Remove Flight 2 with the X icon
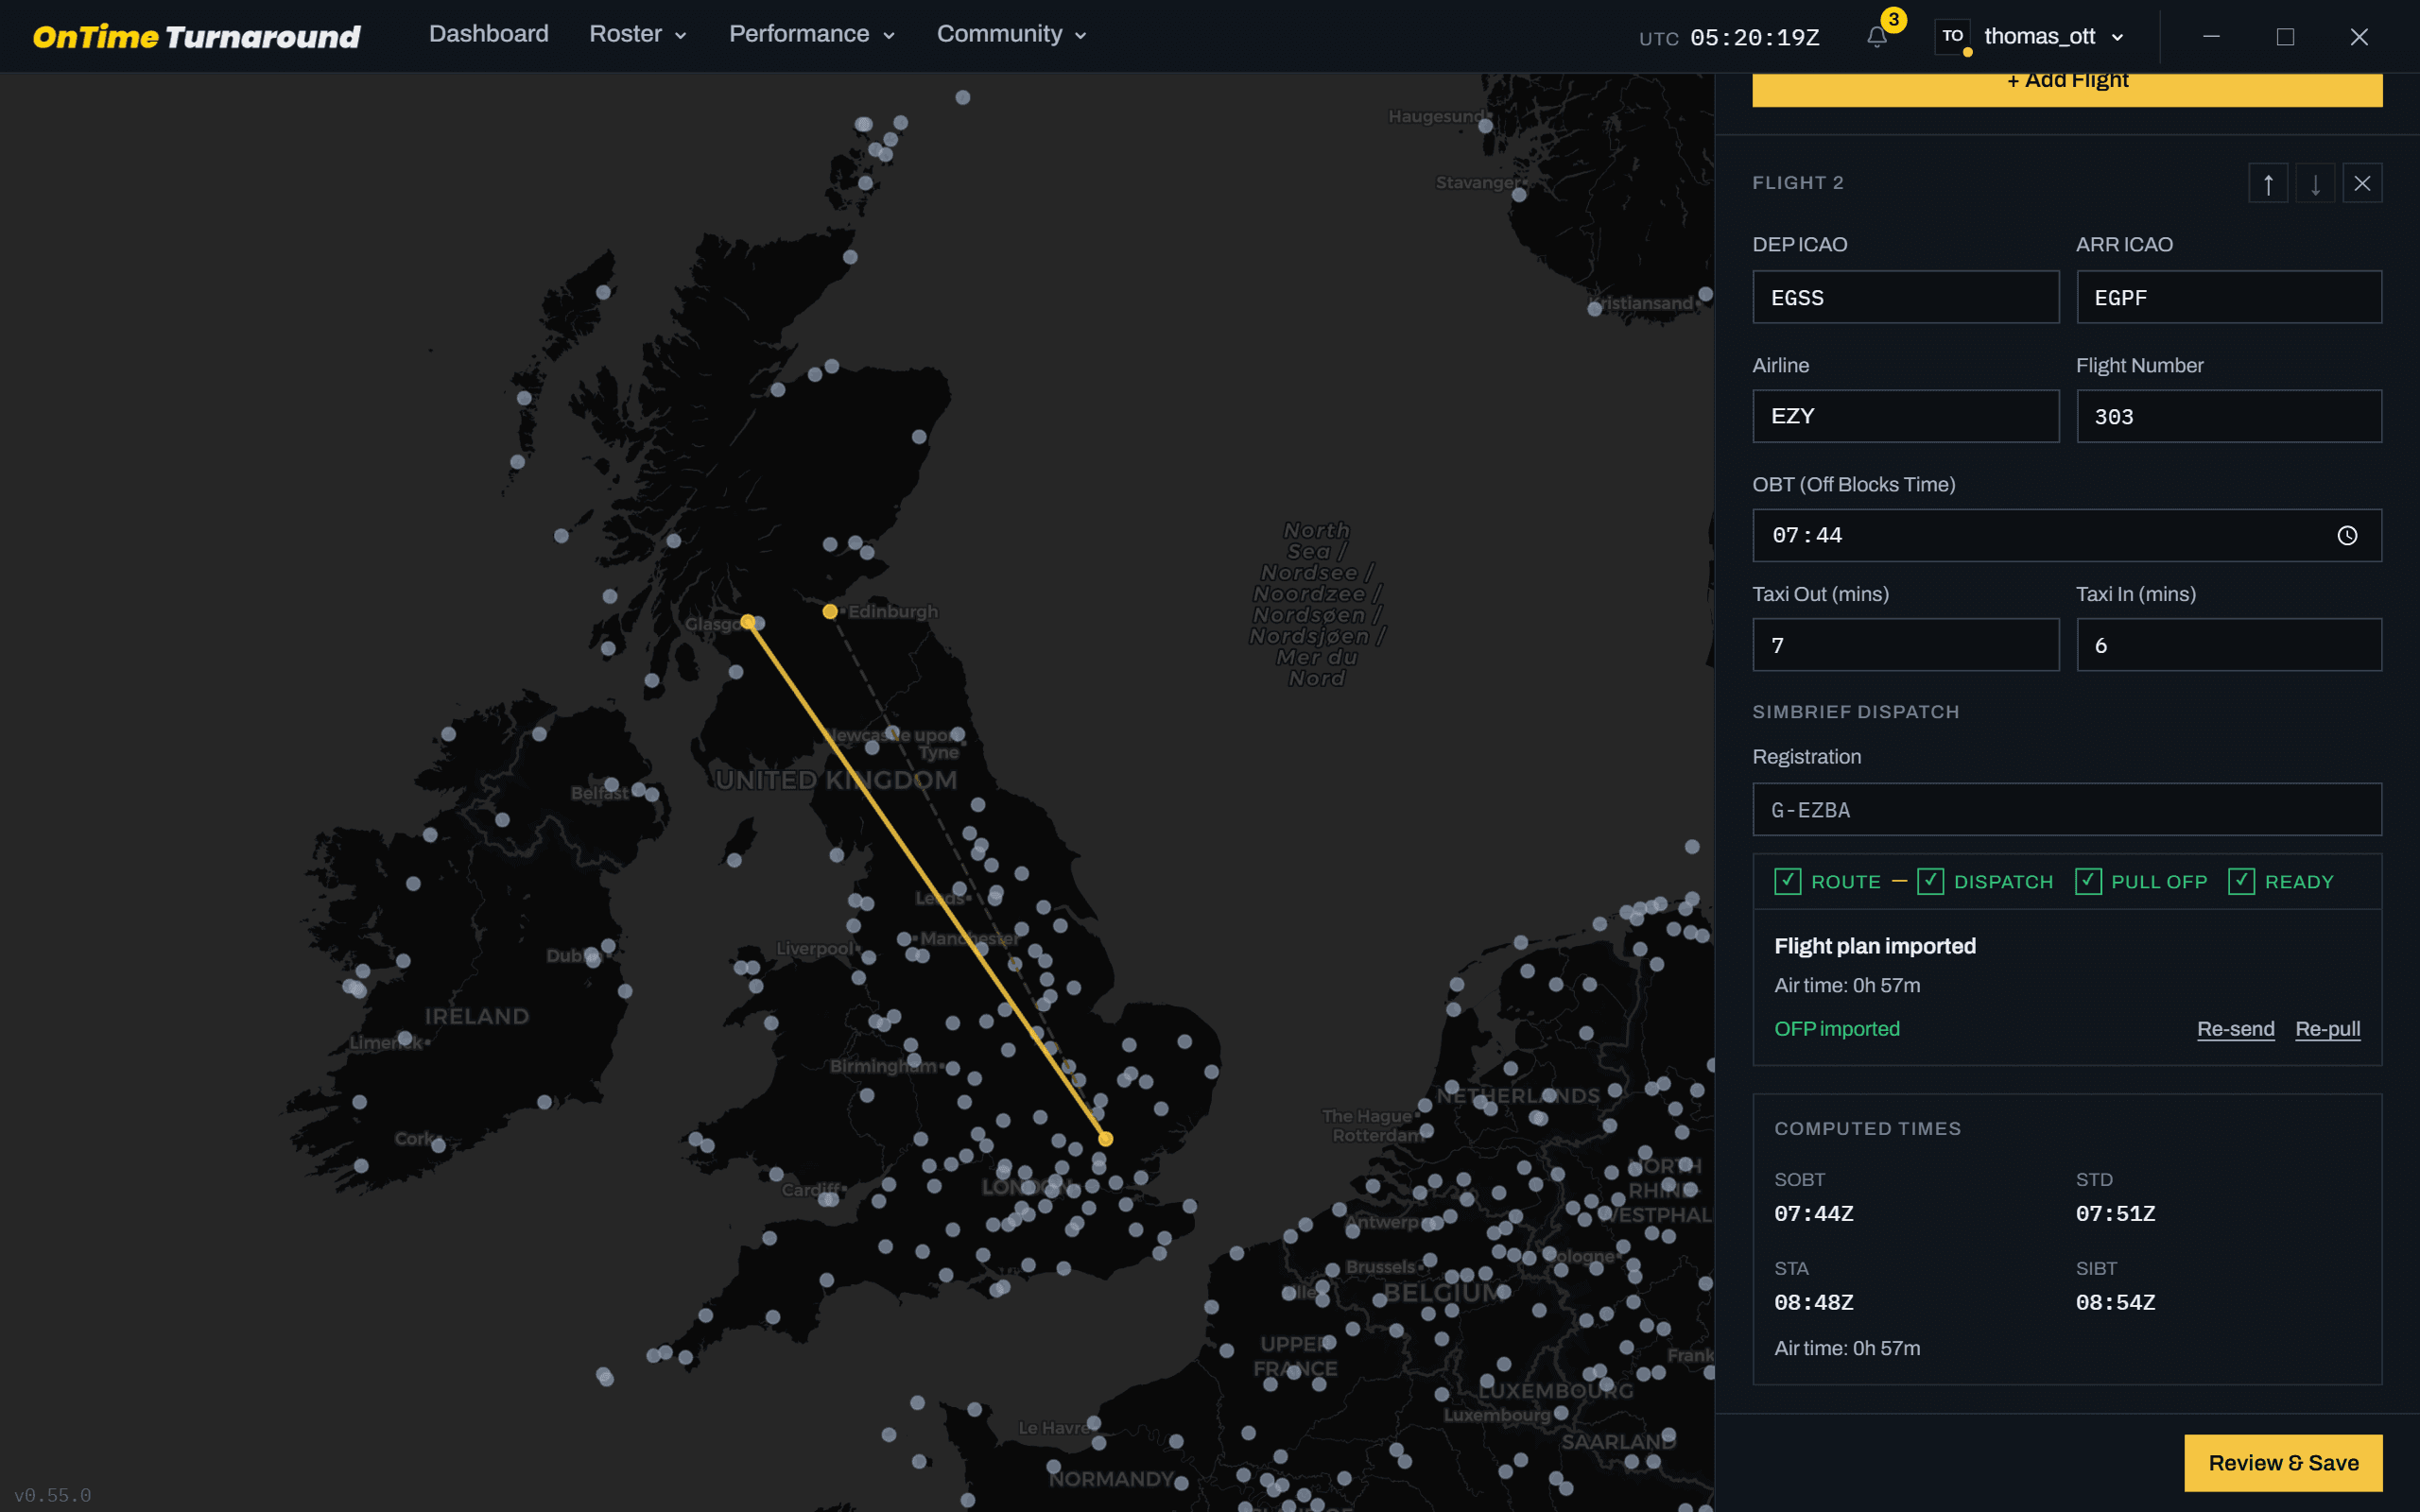2420x1512 pixels. coord(2362,184)
